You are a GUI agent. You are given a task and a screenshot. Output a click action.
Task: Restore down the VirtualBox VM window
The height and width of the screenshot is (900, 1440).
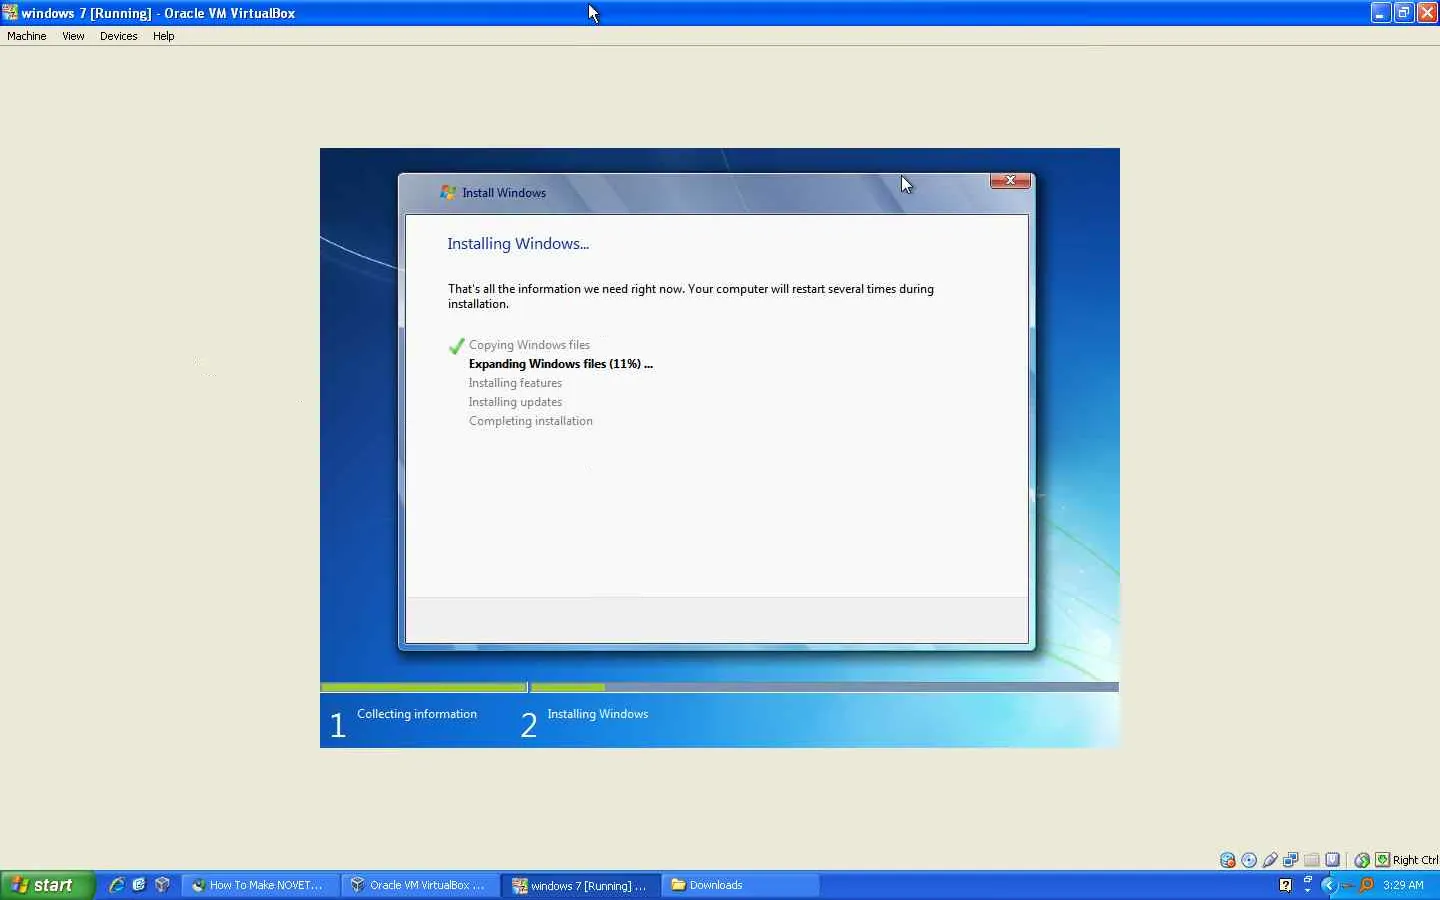tap(1404, 13)
